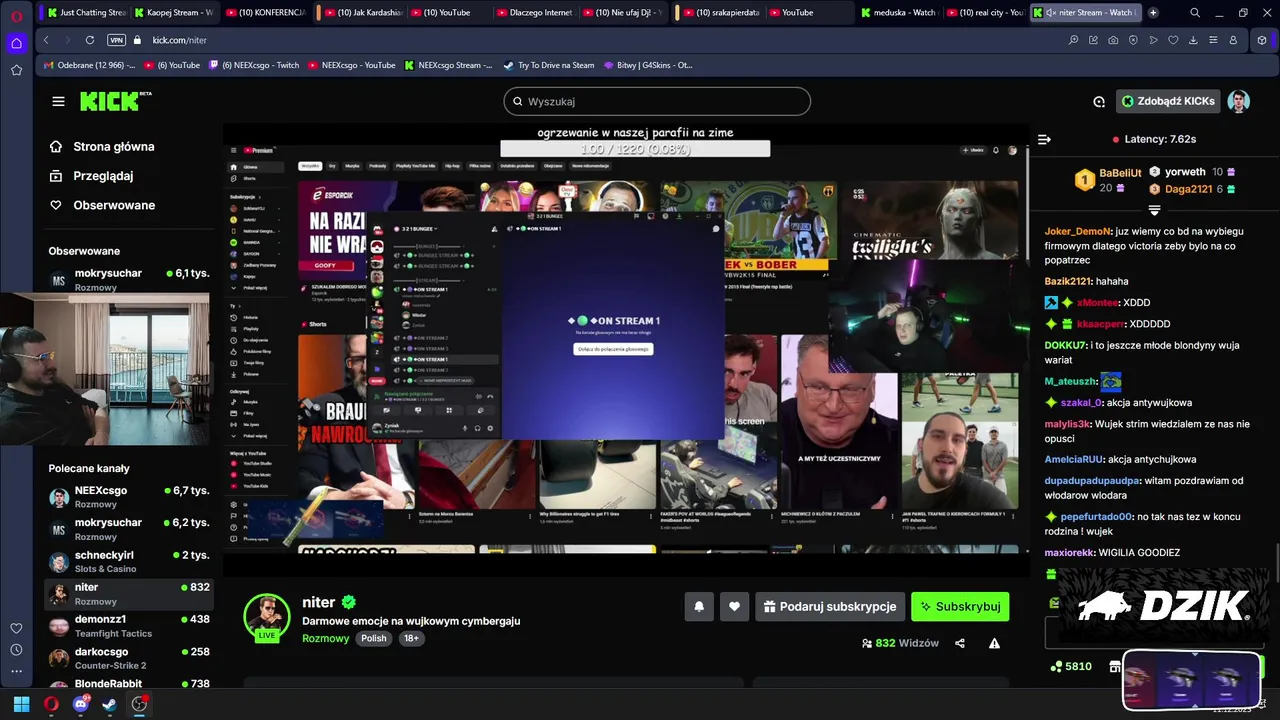Image resolution: width=1280 pixels, height=720 pixels.
Task: Click the Polish language tag
Action: pyautogui.click(x=374, y=638)
